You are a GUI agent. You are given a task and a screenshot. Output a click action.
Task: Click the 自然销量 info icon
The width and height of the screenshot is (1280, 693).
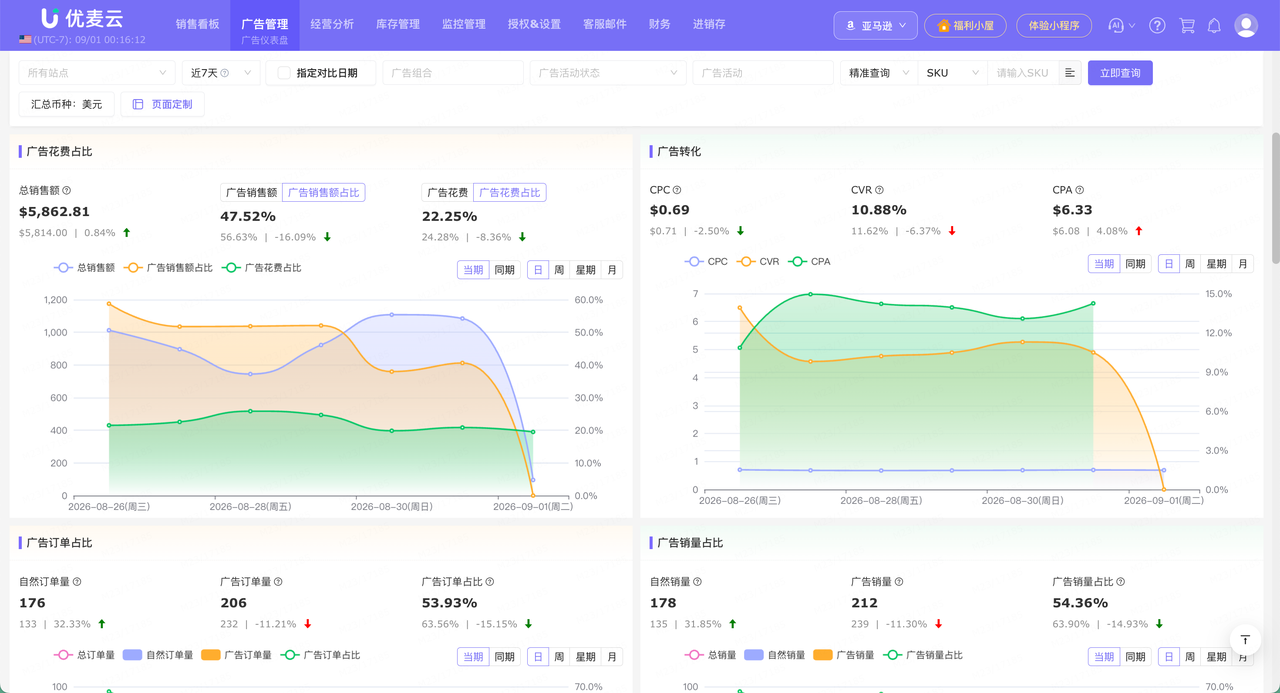click(x=697, y=581)
